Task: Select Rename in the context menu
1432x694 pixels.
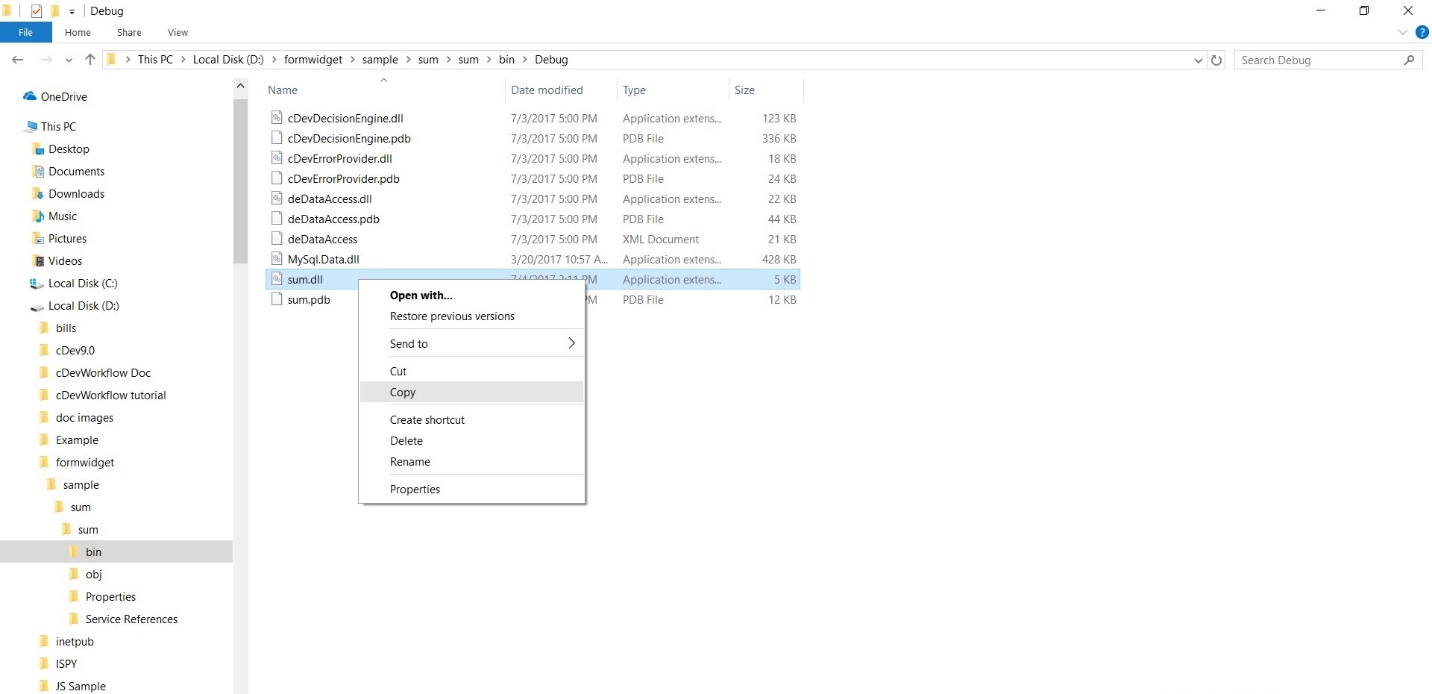Action: (410, 462)
